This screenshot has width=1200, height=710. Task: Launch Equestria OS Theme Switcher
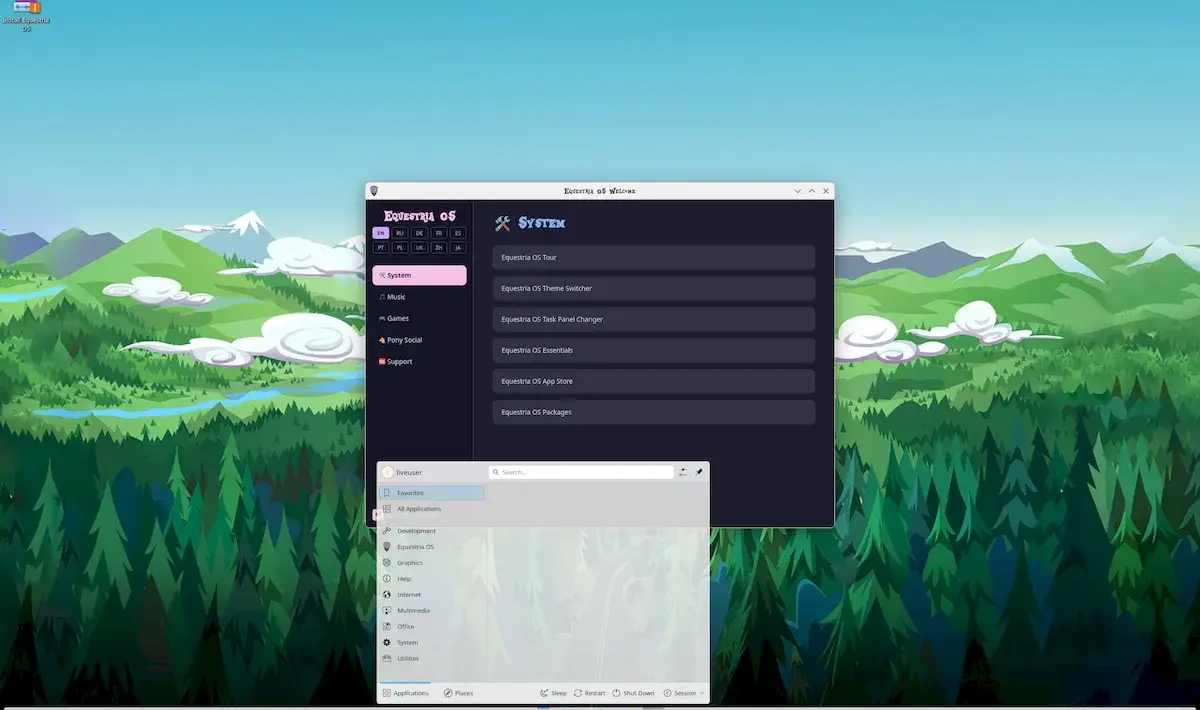[654, 289]
